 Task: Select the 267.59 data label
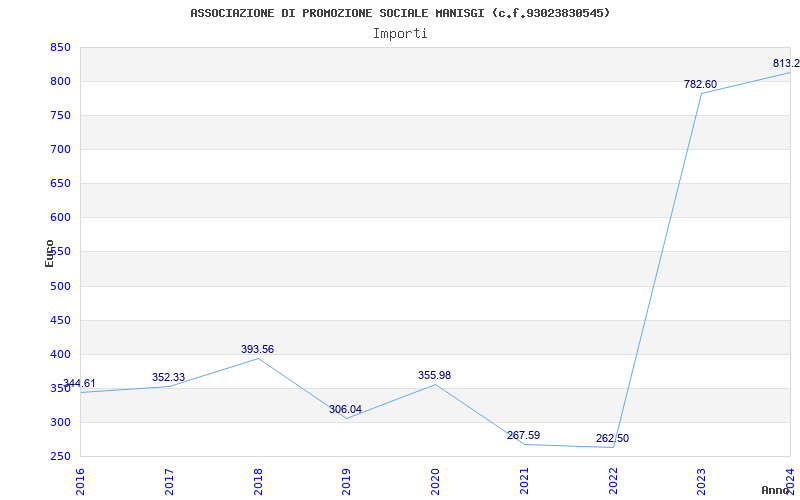pyautogui.click(x=523, y=436)
